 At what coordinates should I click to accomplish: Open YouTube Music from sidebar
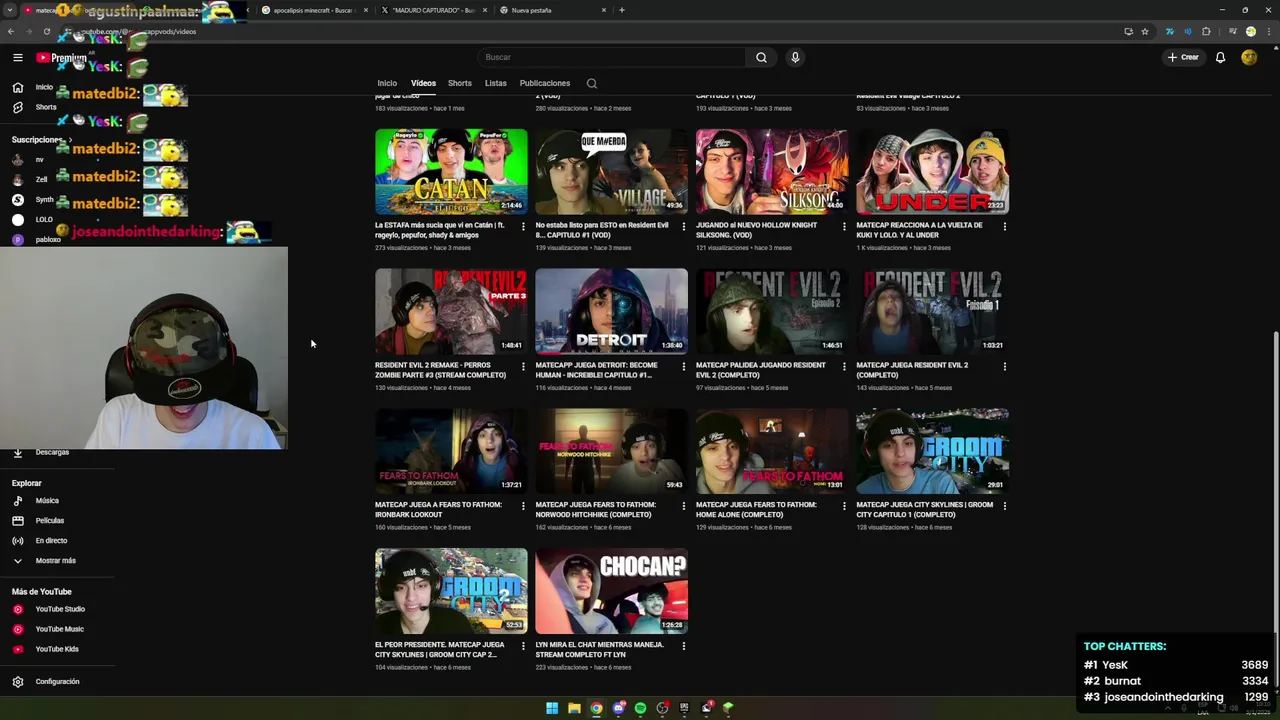point(60,629)
